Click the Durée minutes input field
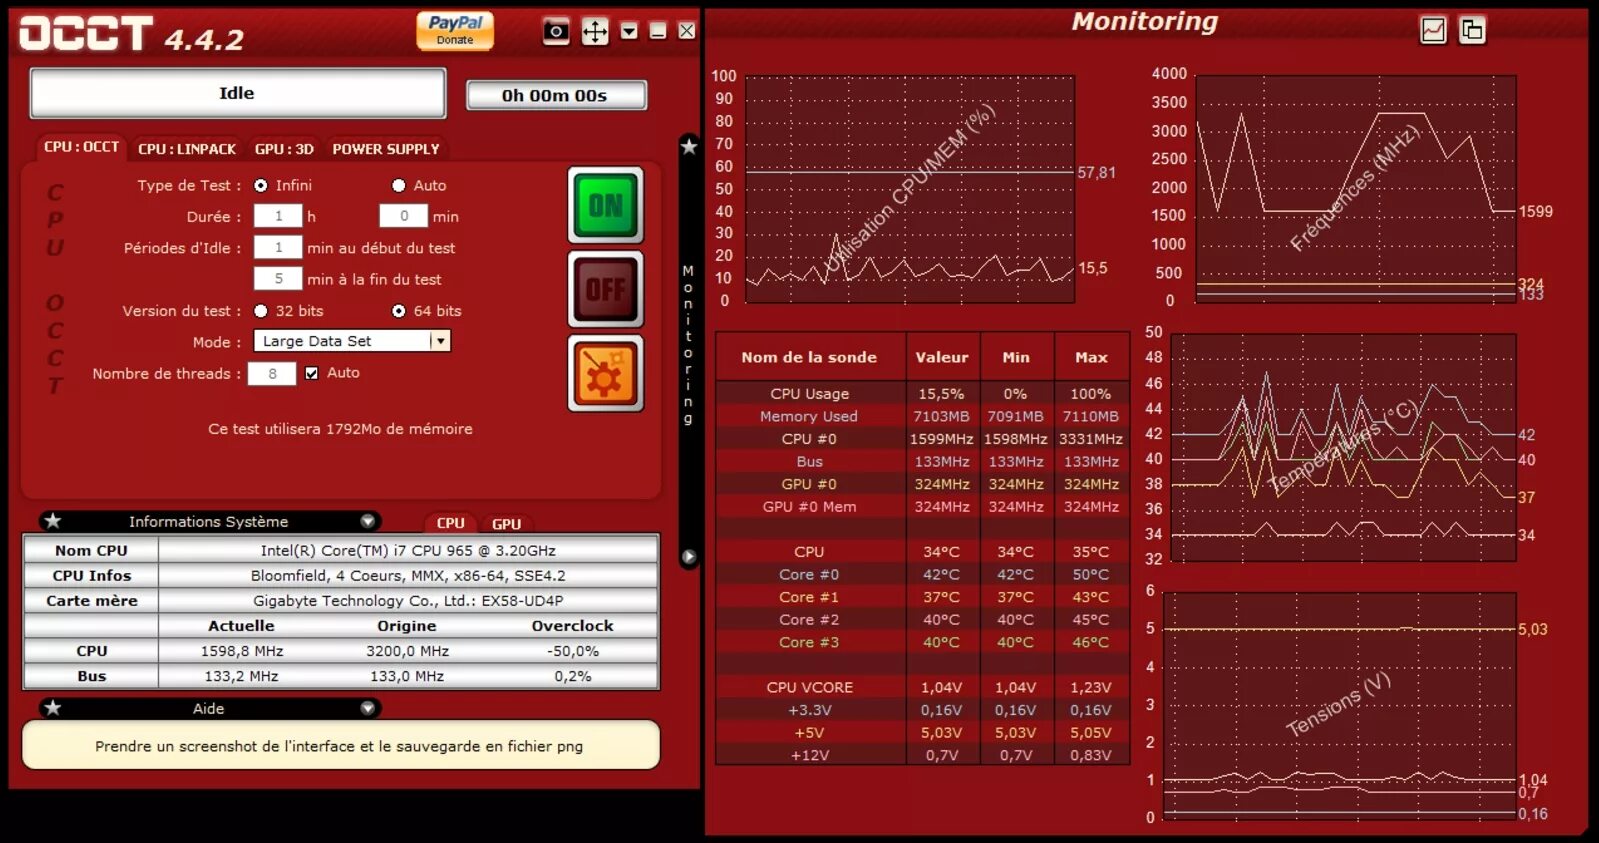The image size is (1599, 843). (x=404, y=216)
